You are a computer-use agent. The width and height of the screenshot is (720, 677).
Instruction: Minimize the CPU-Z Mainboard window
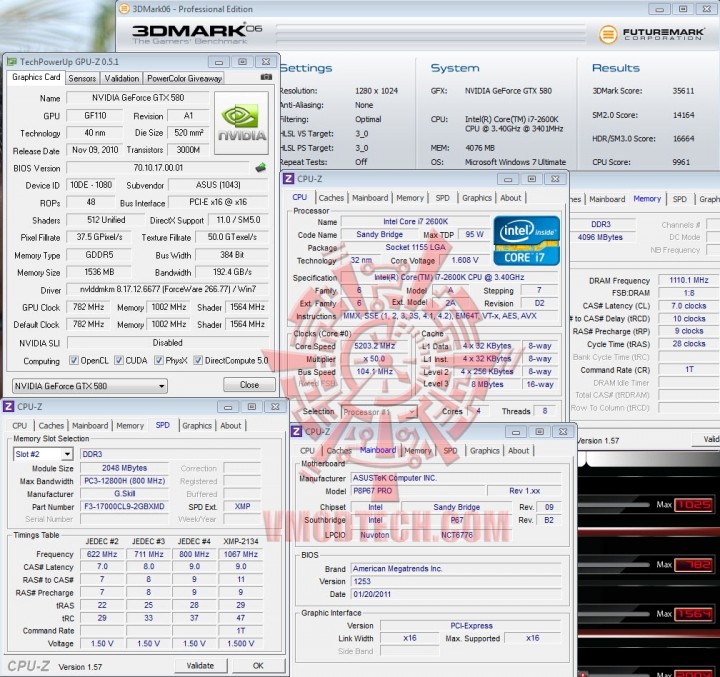pyautogui.click(x=516, y=432)
